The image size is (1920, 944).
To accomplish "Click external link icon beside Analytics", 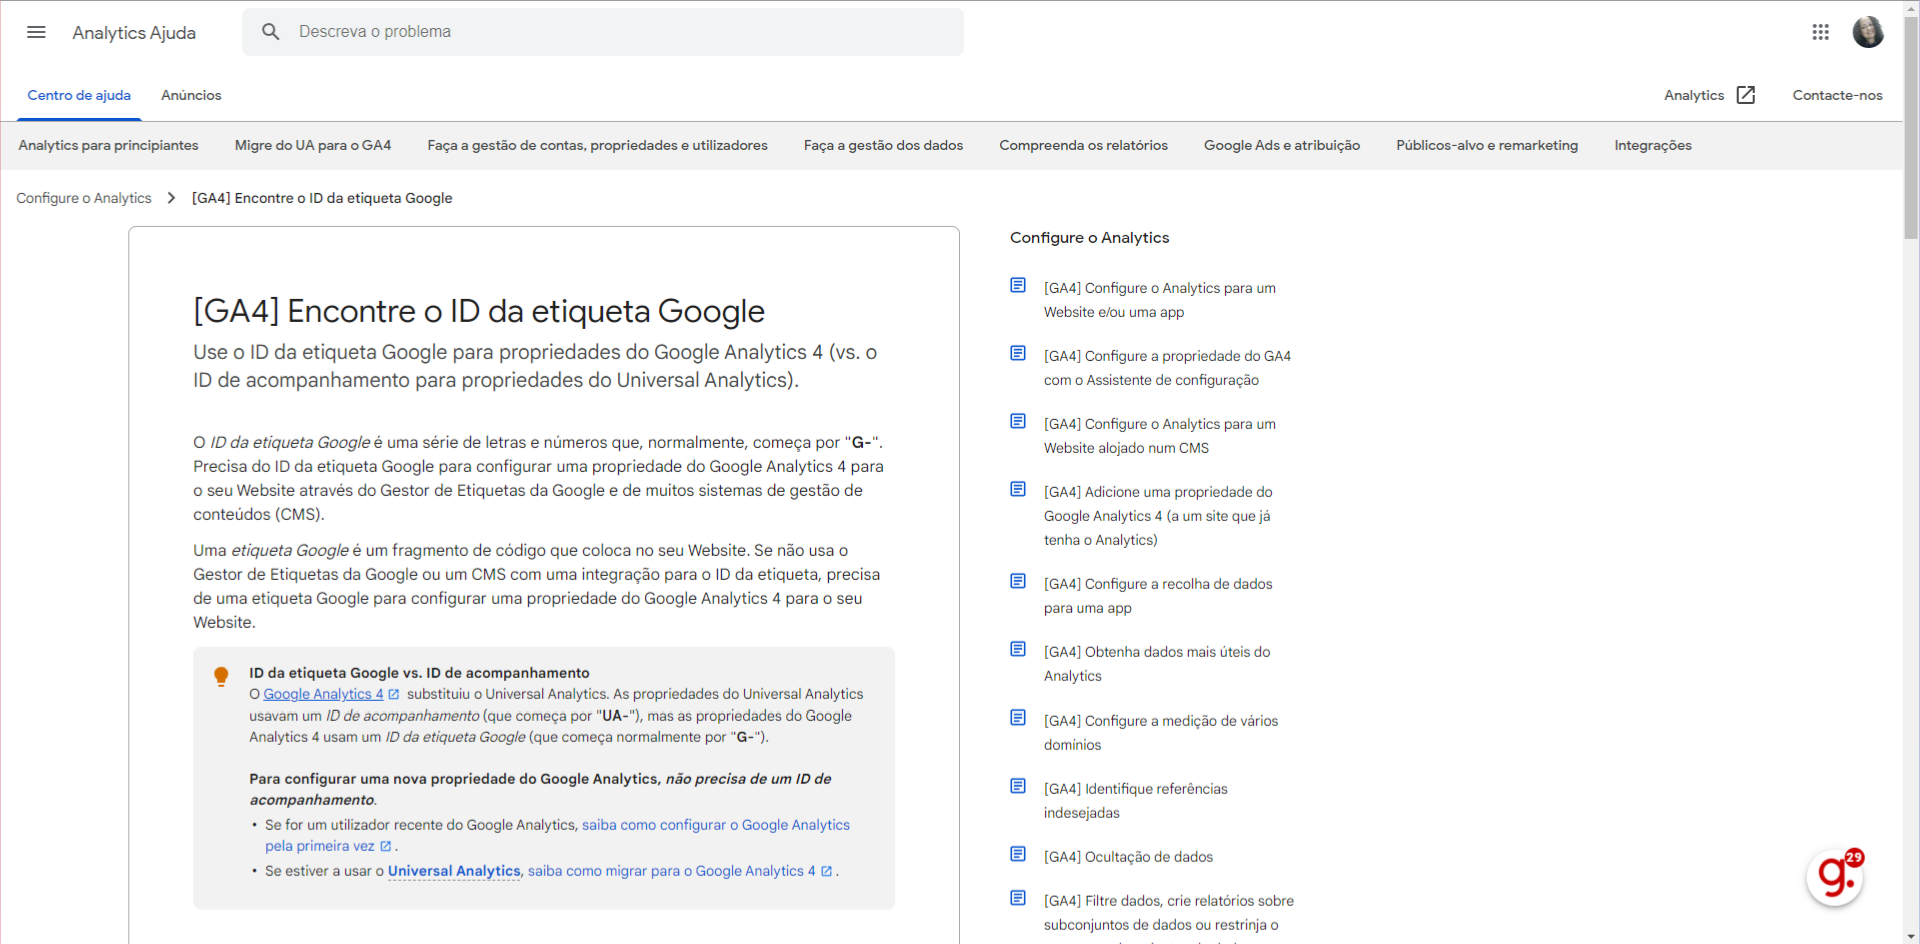I will (x=1746, y=95).
